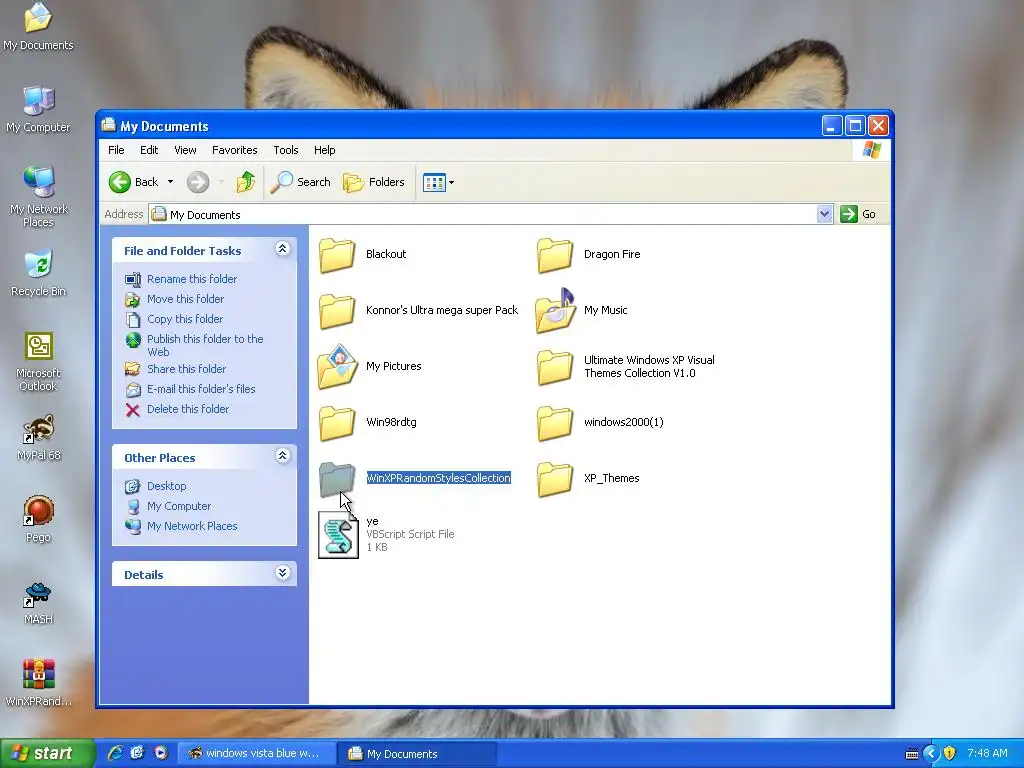This screenshot has height=768, width=1024.
Task: Show hidden tray icons arrow
Action: pyautogui.click(x=931, y=754)
